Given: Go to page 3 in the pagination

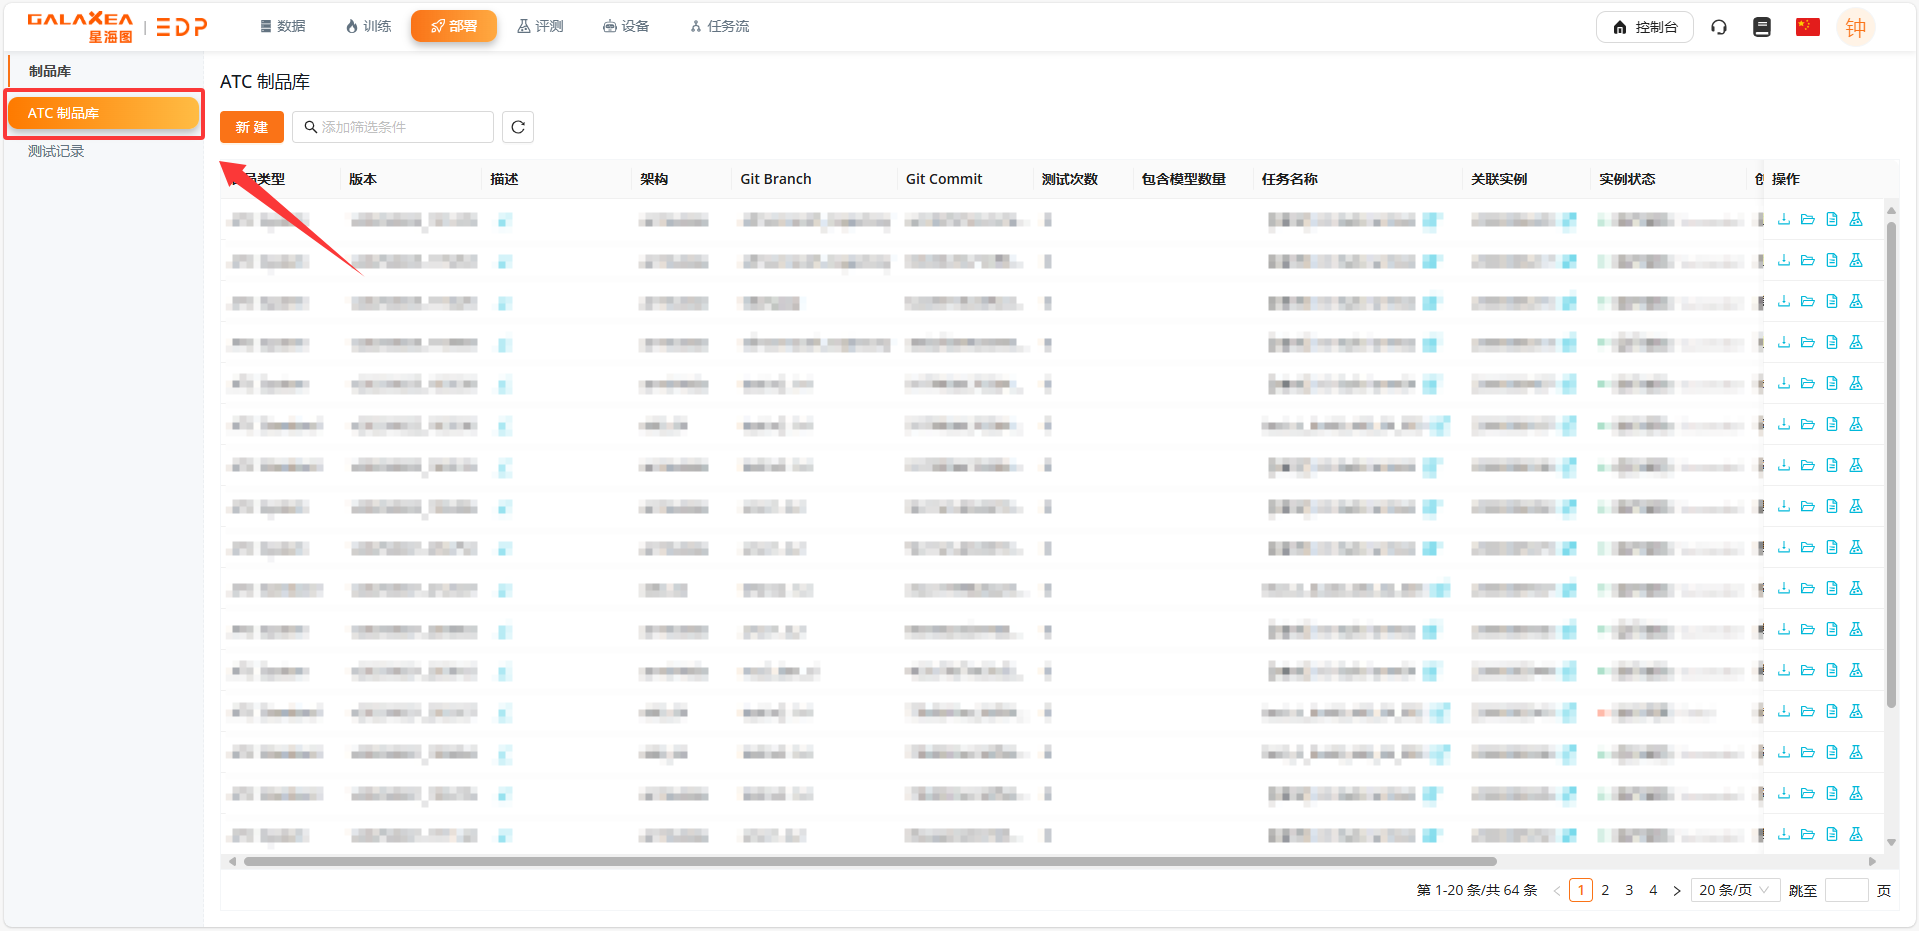Looking at the screenshot, I should [1629, 890].
